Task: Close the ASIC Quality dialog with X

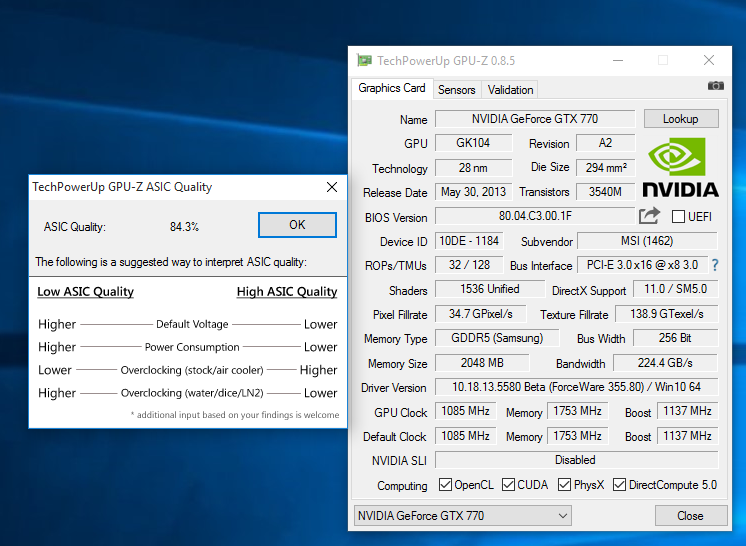Action: (332, 187)
